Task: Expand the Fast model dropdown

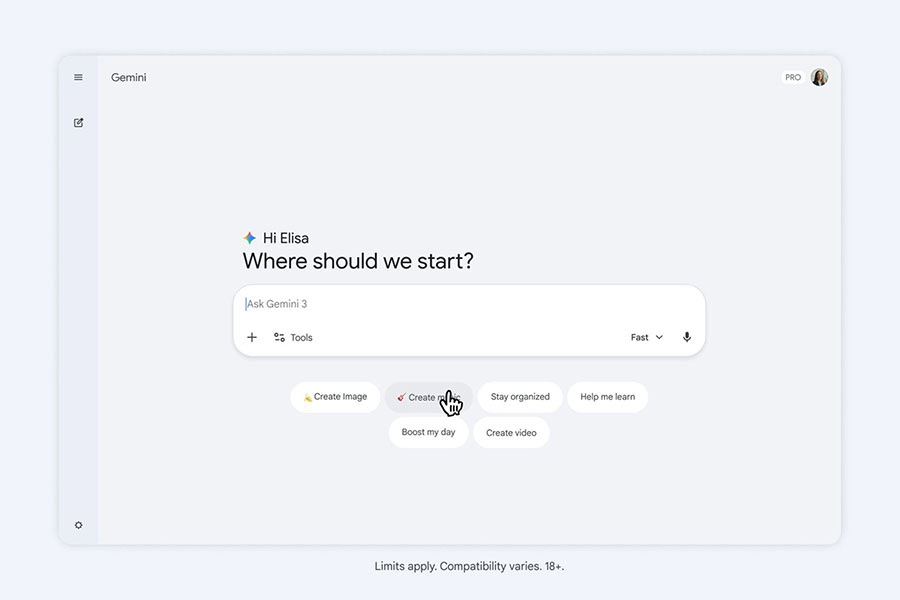Action: click(x=647, y=337)
